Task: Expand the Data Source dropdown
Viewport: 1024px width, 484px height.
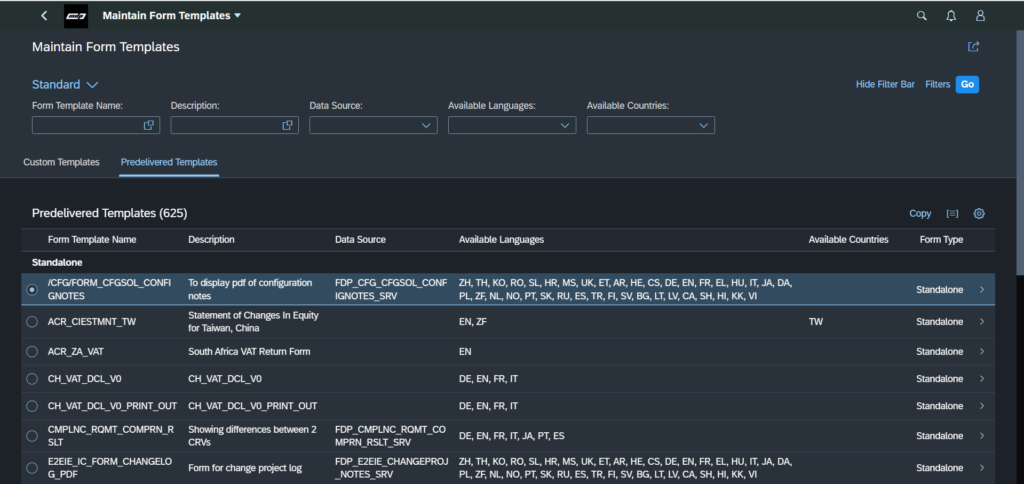Action: (x=427, y=125)
